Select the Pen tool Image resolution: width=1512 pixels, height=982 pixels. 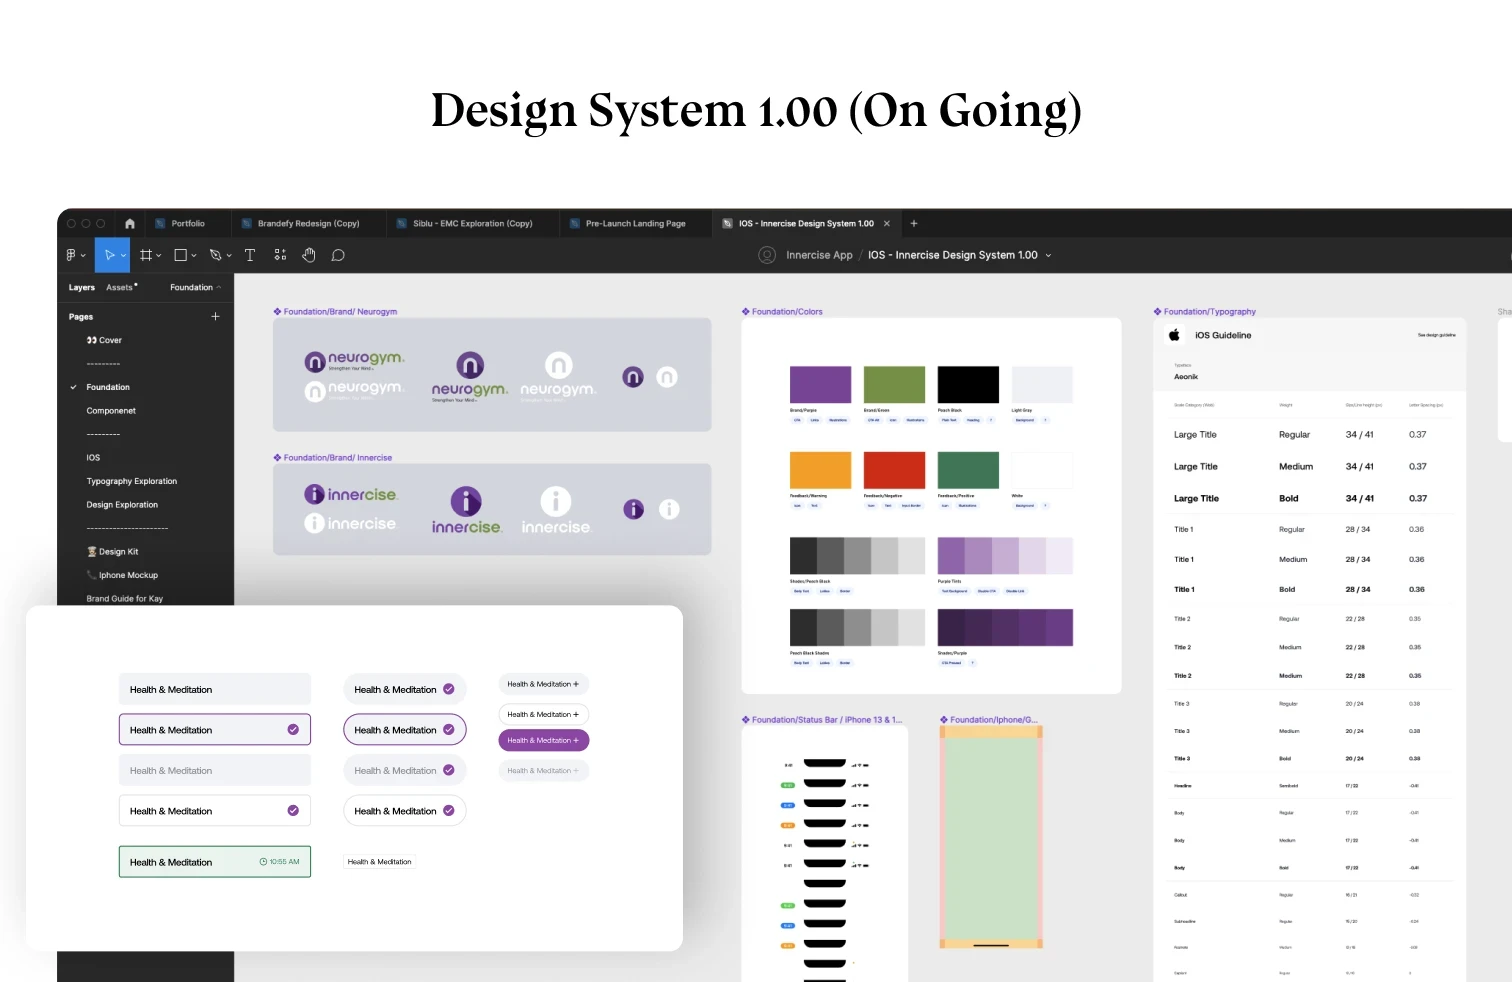pos(215,255)
